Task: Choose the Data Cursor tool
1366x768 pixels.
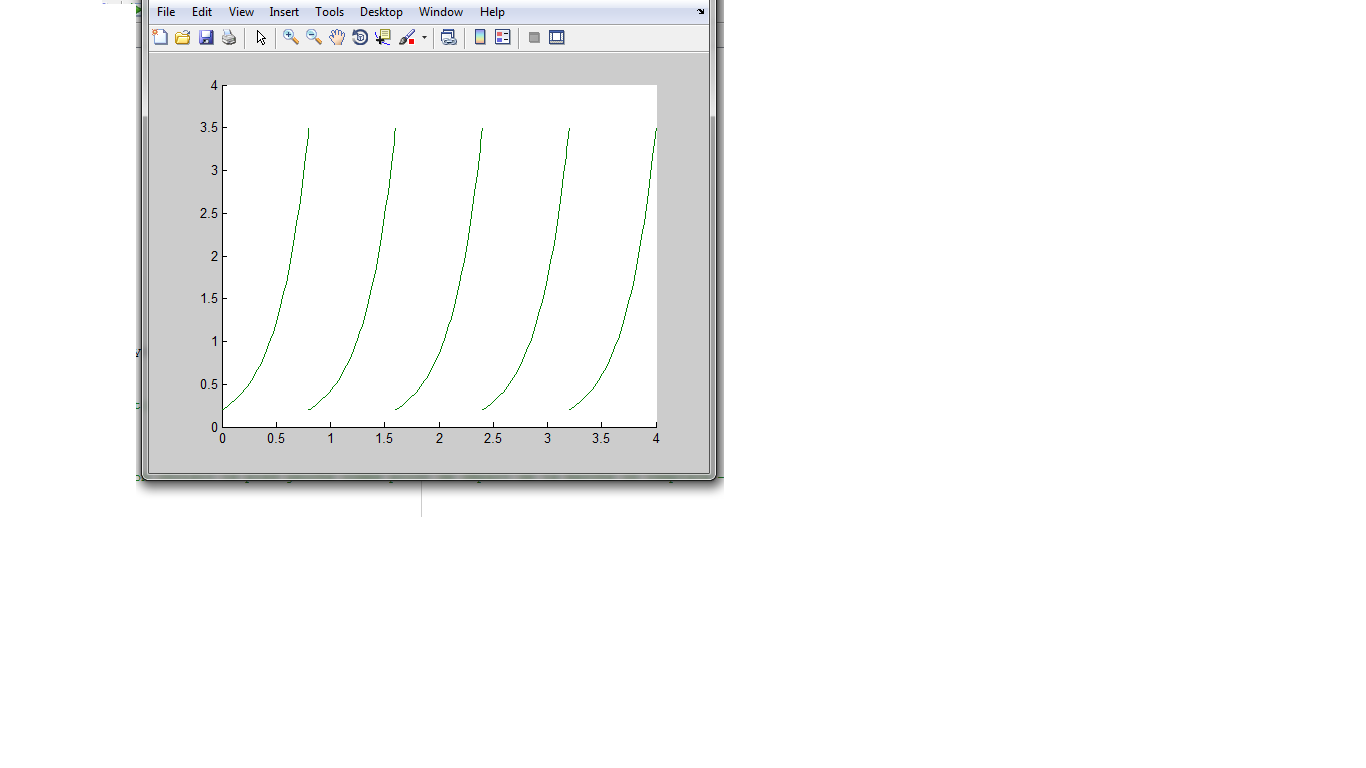Action: click(383, 38)
